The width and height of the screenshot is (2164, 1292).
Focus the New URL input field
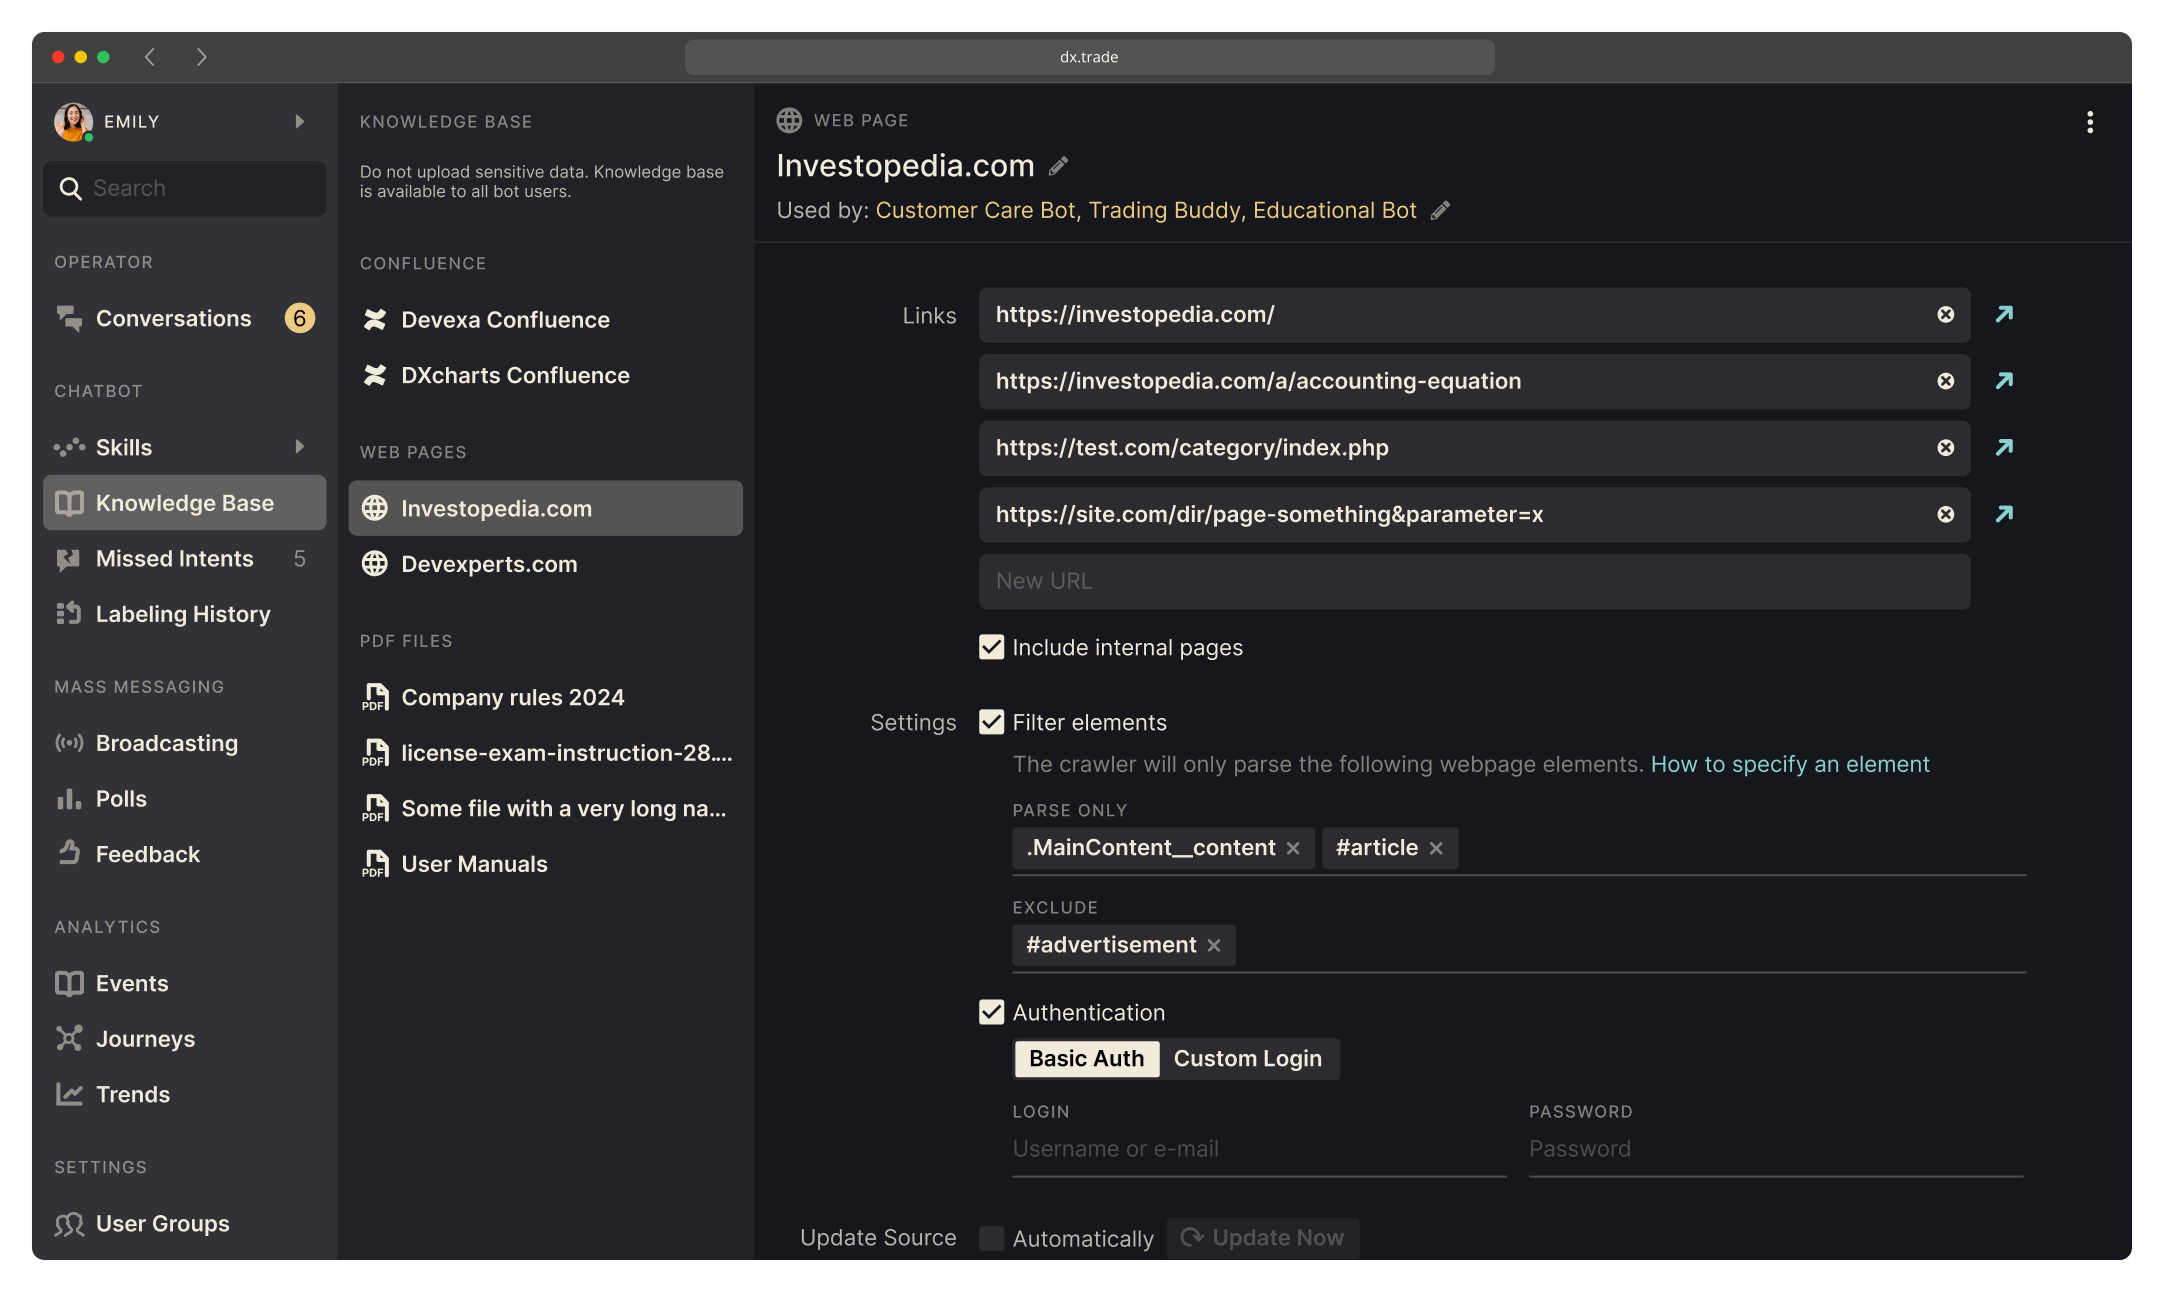point(1474,581)
